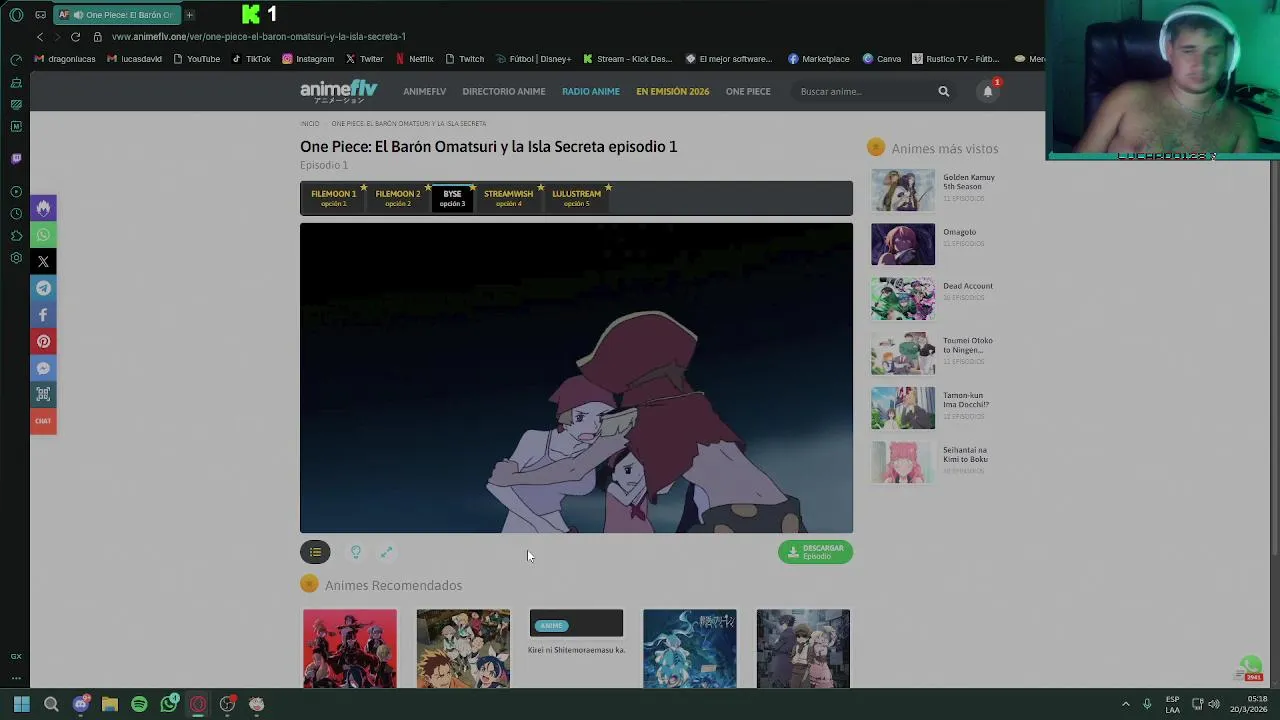Share on X sidebar icon
The width and height of the screenshot is (1280, 720).
43,261
